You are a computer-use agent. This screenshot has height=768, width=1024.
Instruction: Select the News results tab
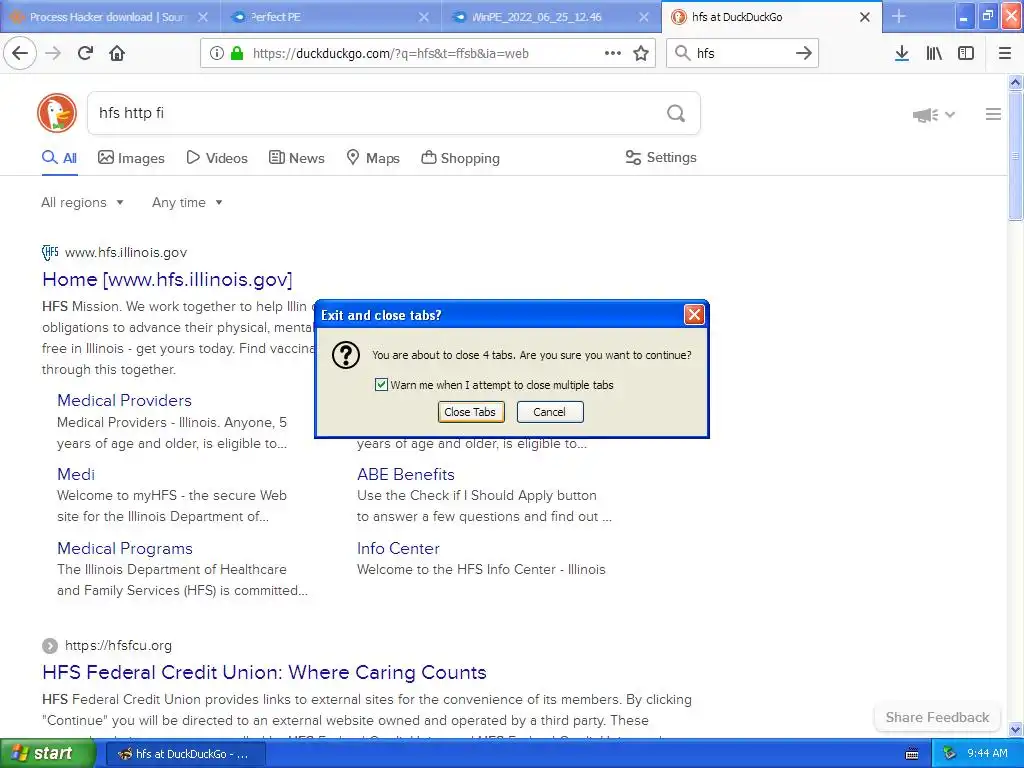point(296,158)
